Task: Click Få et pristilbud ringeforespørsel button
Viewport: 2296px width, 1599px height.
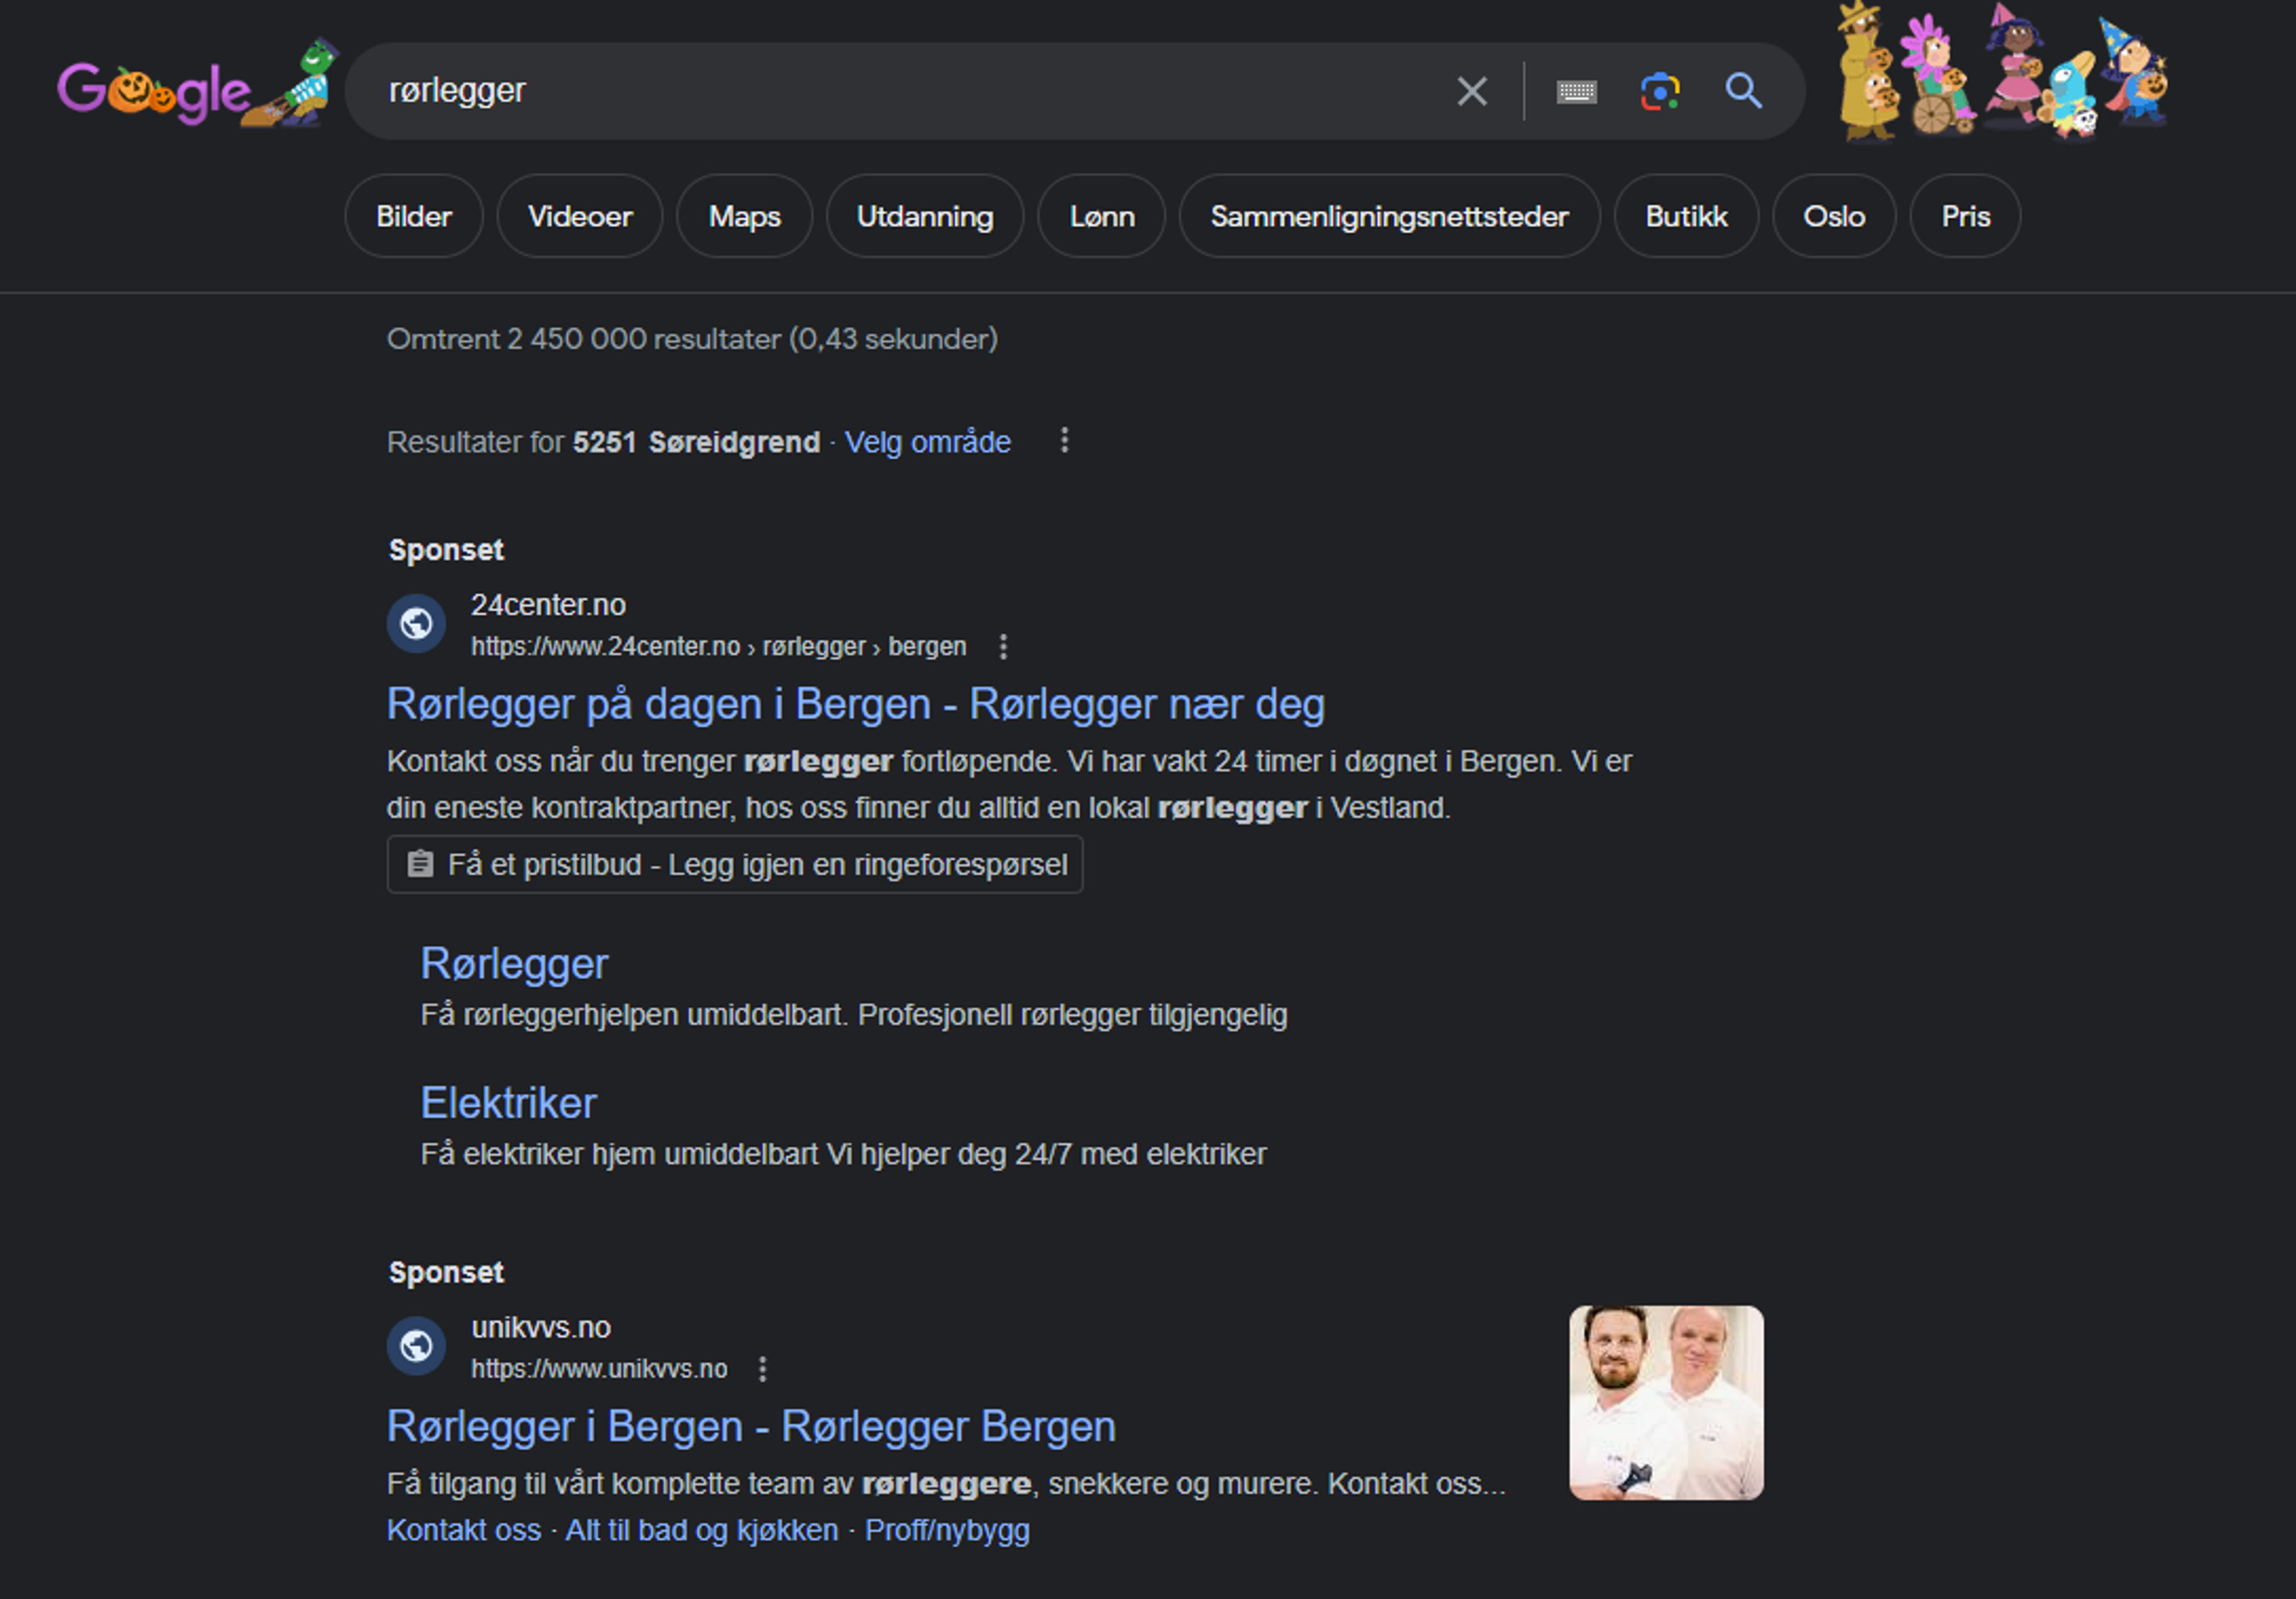Action: click(x=735, y=865)
